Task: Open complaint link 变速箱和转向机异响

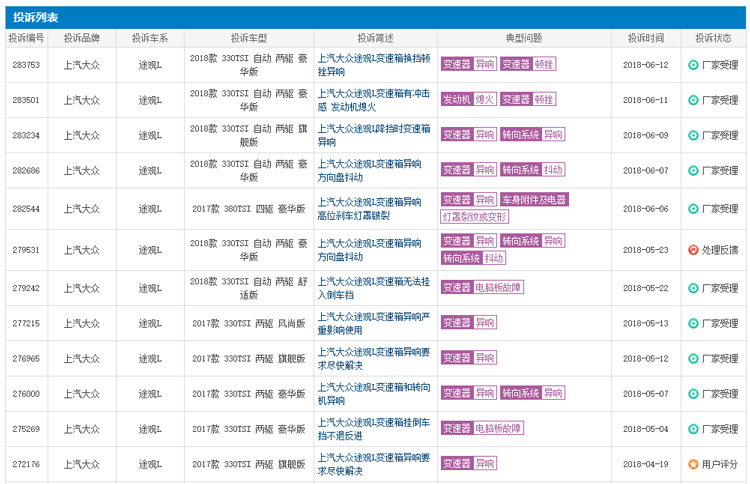Action: [374, 394]
